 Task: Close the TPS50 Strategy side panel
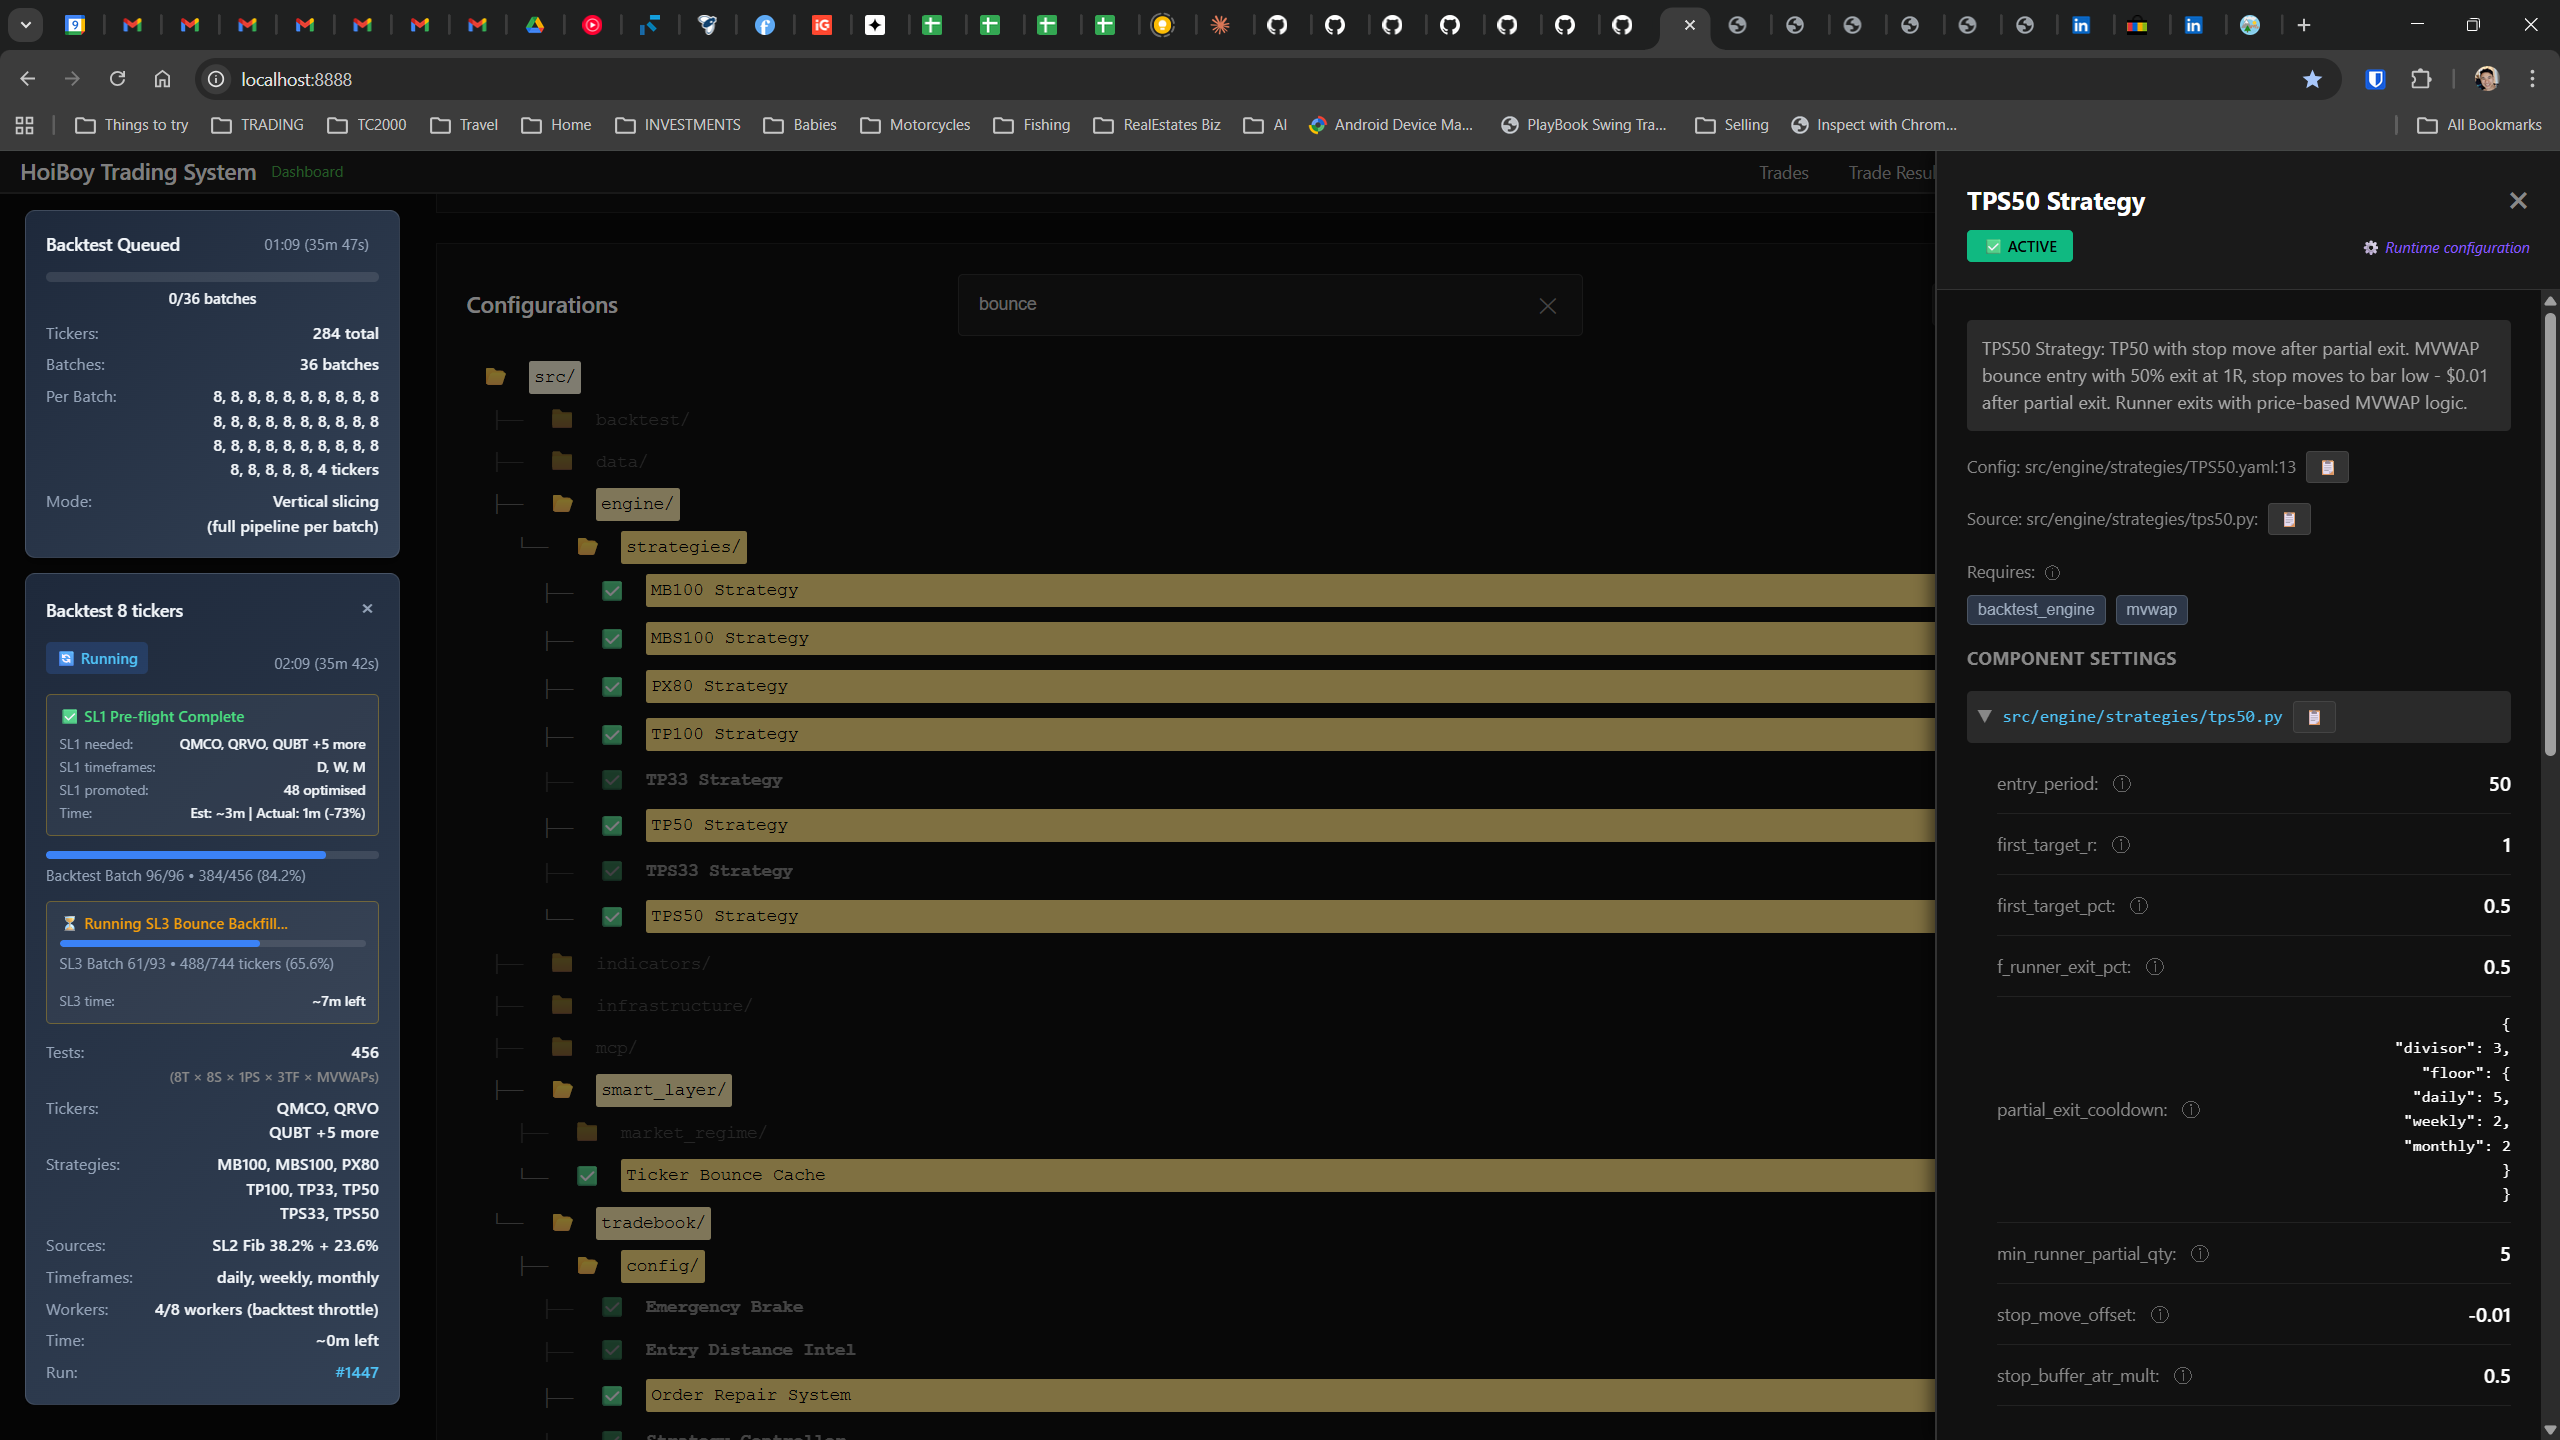click(x=2518, y=201)
